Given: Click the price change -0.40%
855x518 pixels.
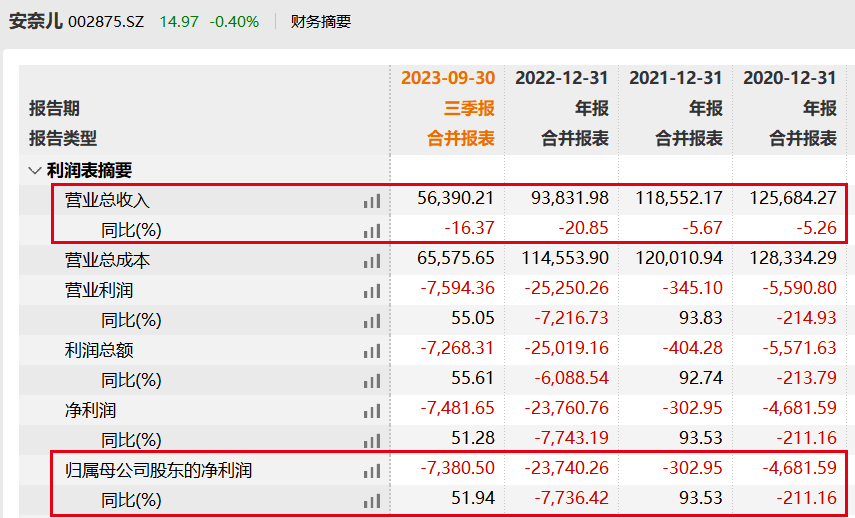Looking at the screenshot, I should pyautogui.click(x=234, y=22).
